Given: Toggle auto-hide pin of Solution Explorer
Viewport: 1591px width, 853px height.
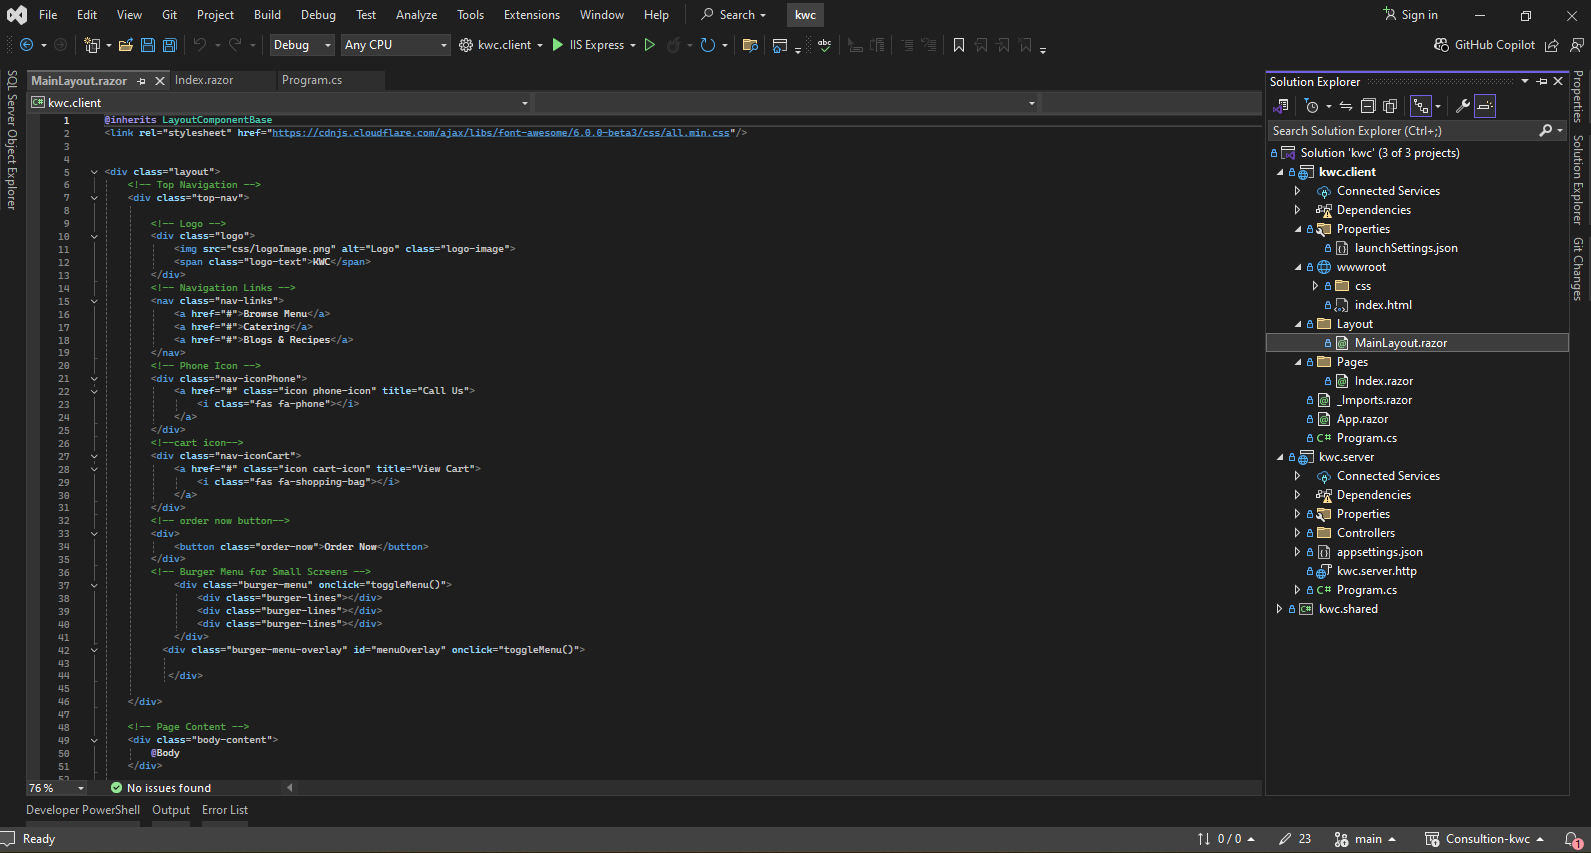Looking at the screenshot, I should [1542, 81].
